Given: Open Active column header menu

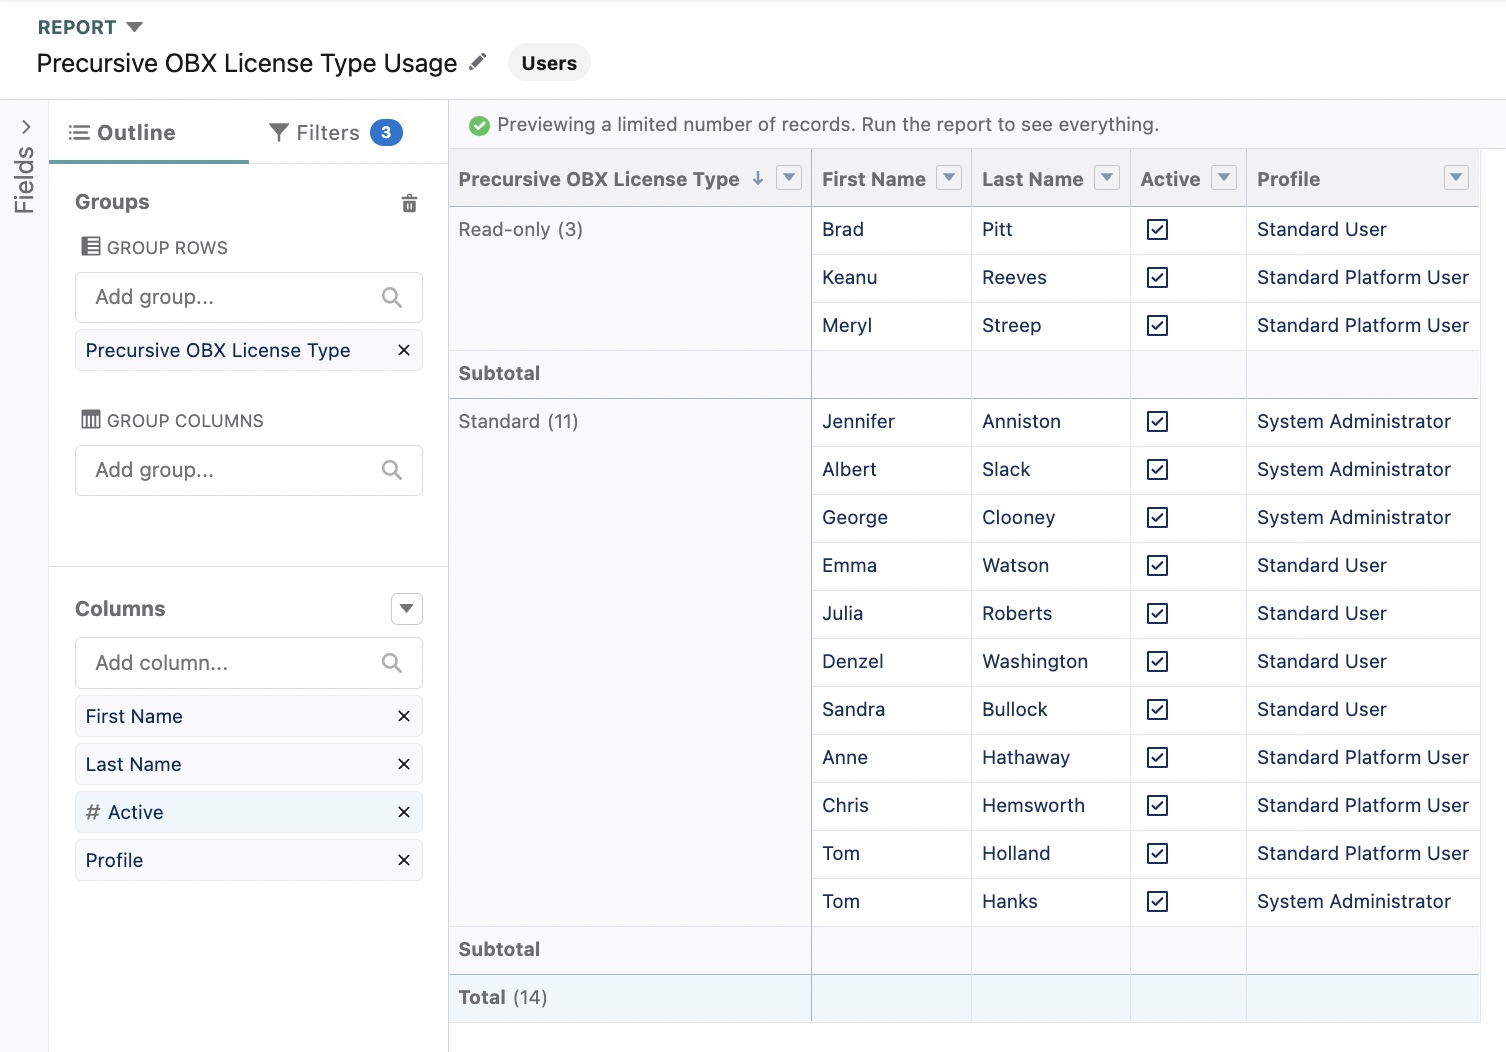Looking at the screenshot, I should click(1224, 178).
